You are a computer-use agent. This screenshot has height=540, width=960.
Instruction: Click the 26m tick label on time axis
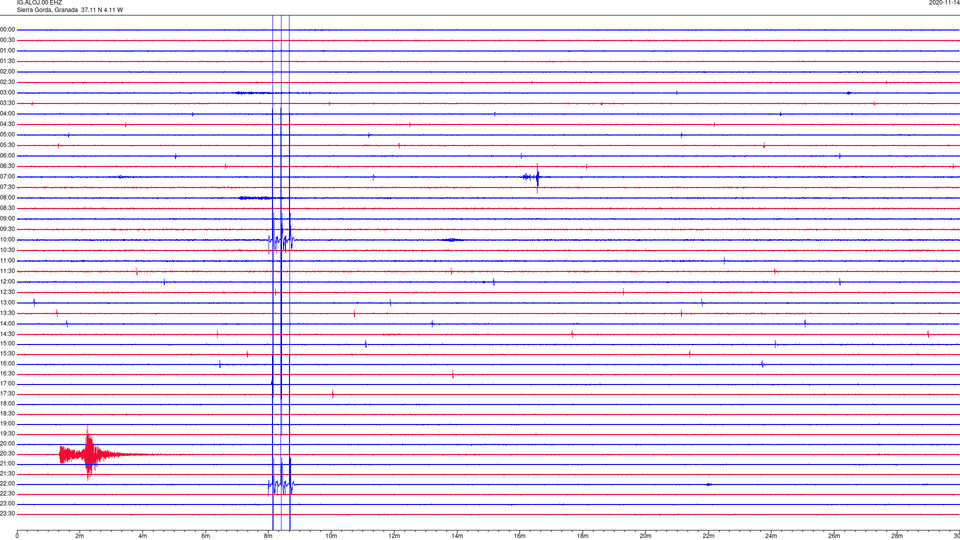pos(834,536)
